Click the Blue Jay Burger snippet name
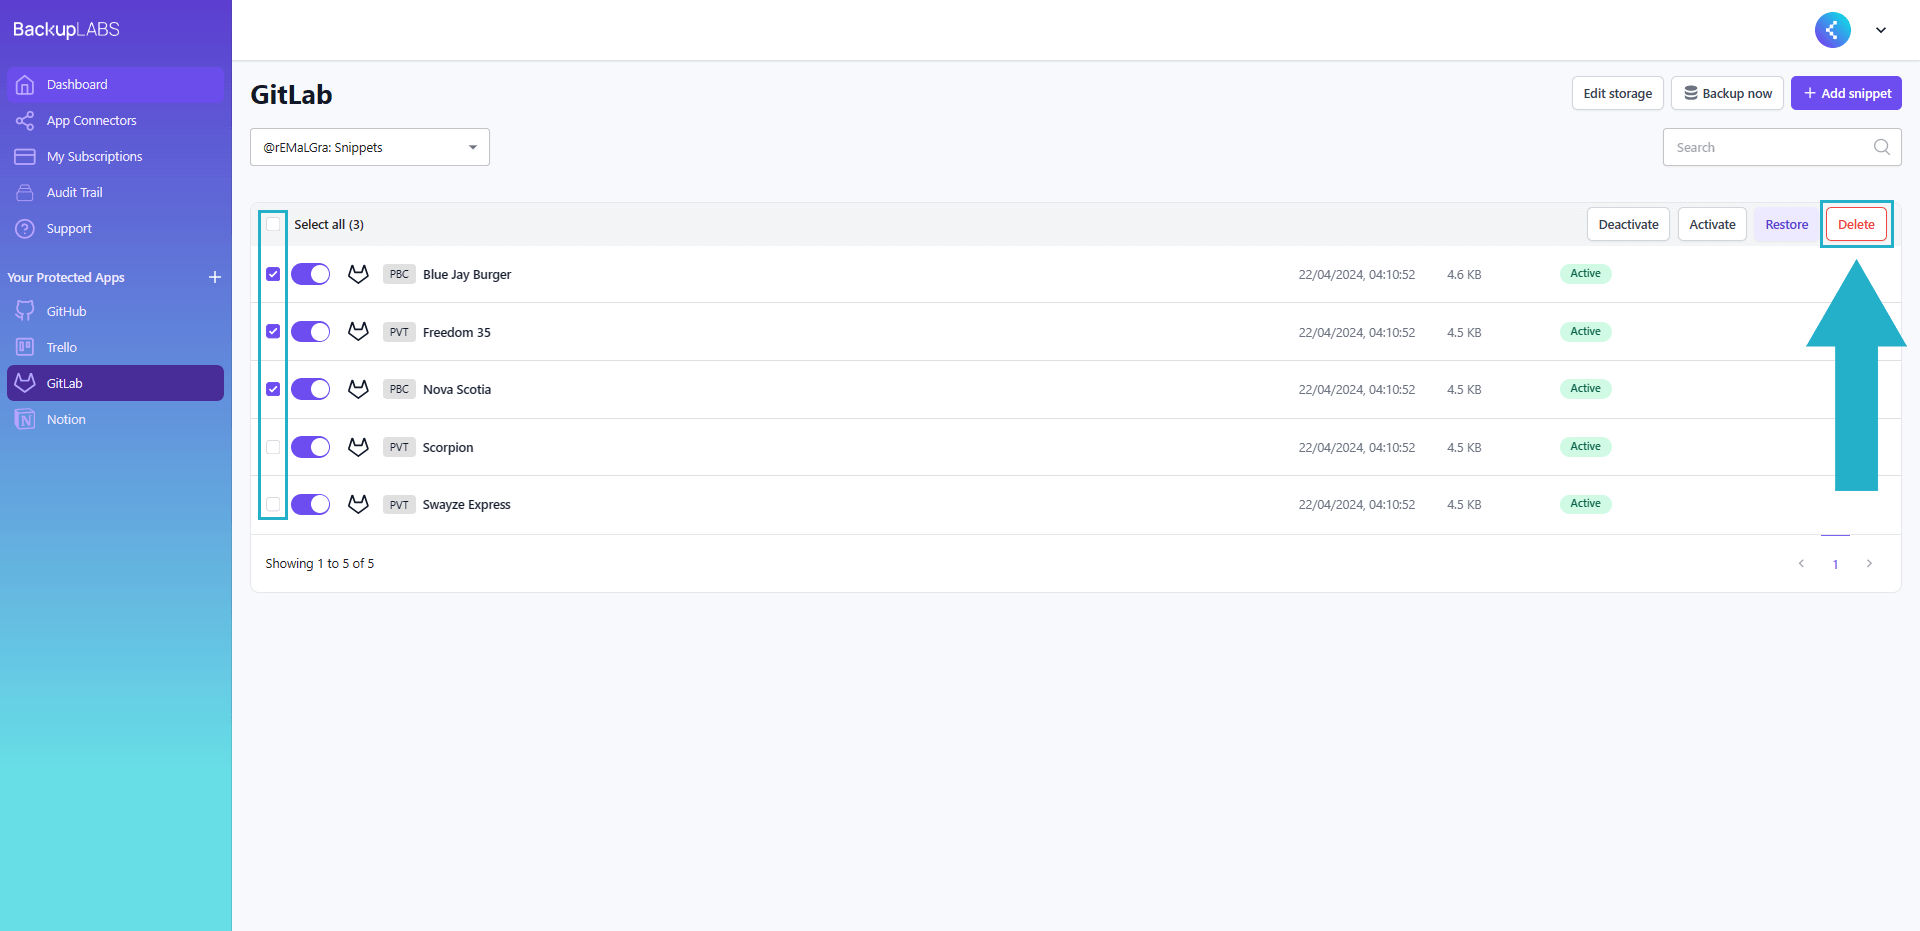 point(467,274)
